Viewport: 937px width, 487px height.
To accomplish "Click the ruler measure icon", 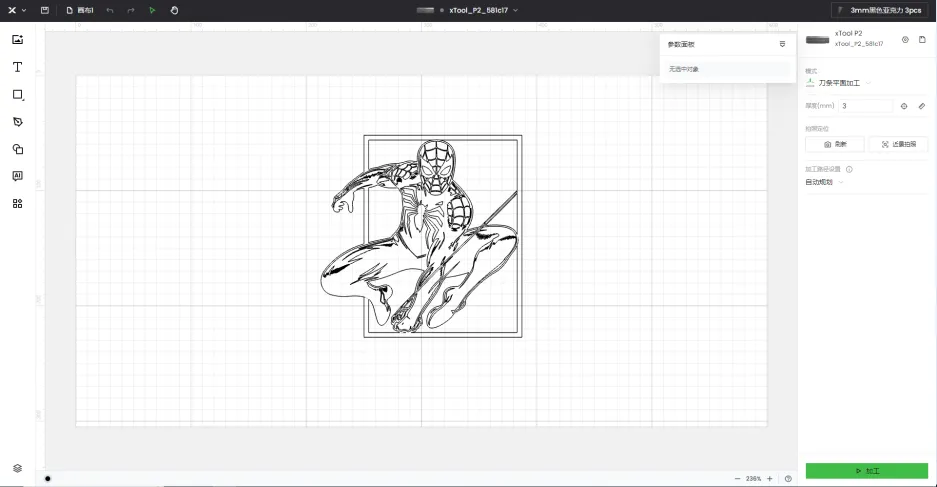I will coord(922,106).
